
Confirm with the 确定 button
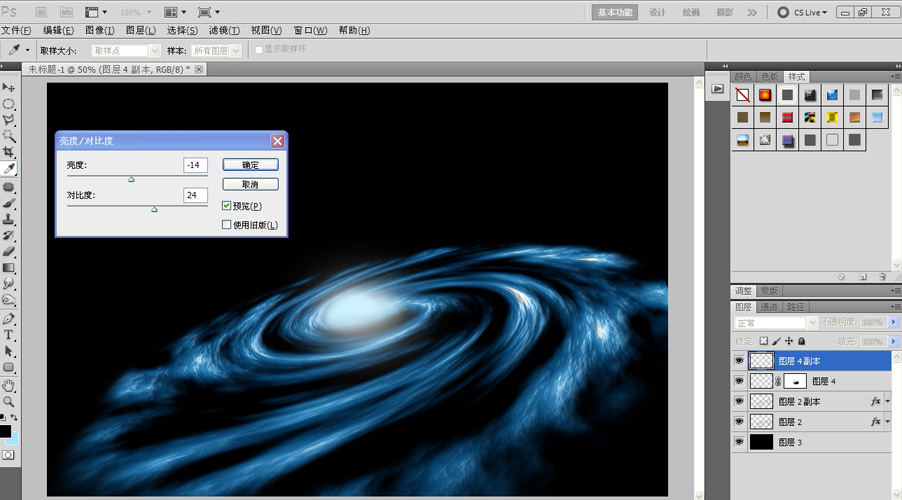250,165
